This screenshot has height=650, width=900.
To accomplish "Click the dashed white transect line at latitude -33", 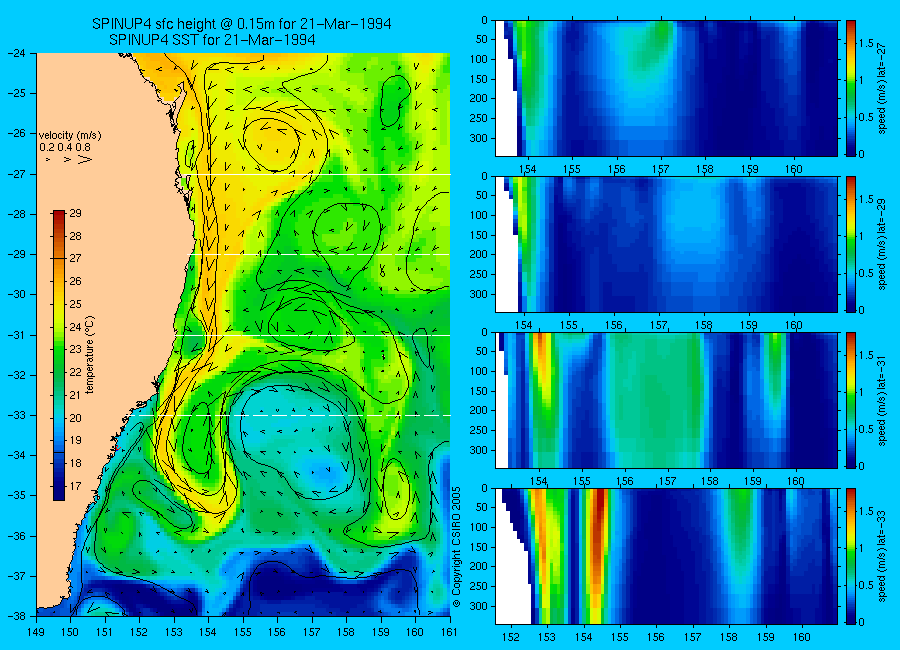I will [x=295, y=415].
